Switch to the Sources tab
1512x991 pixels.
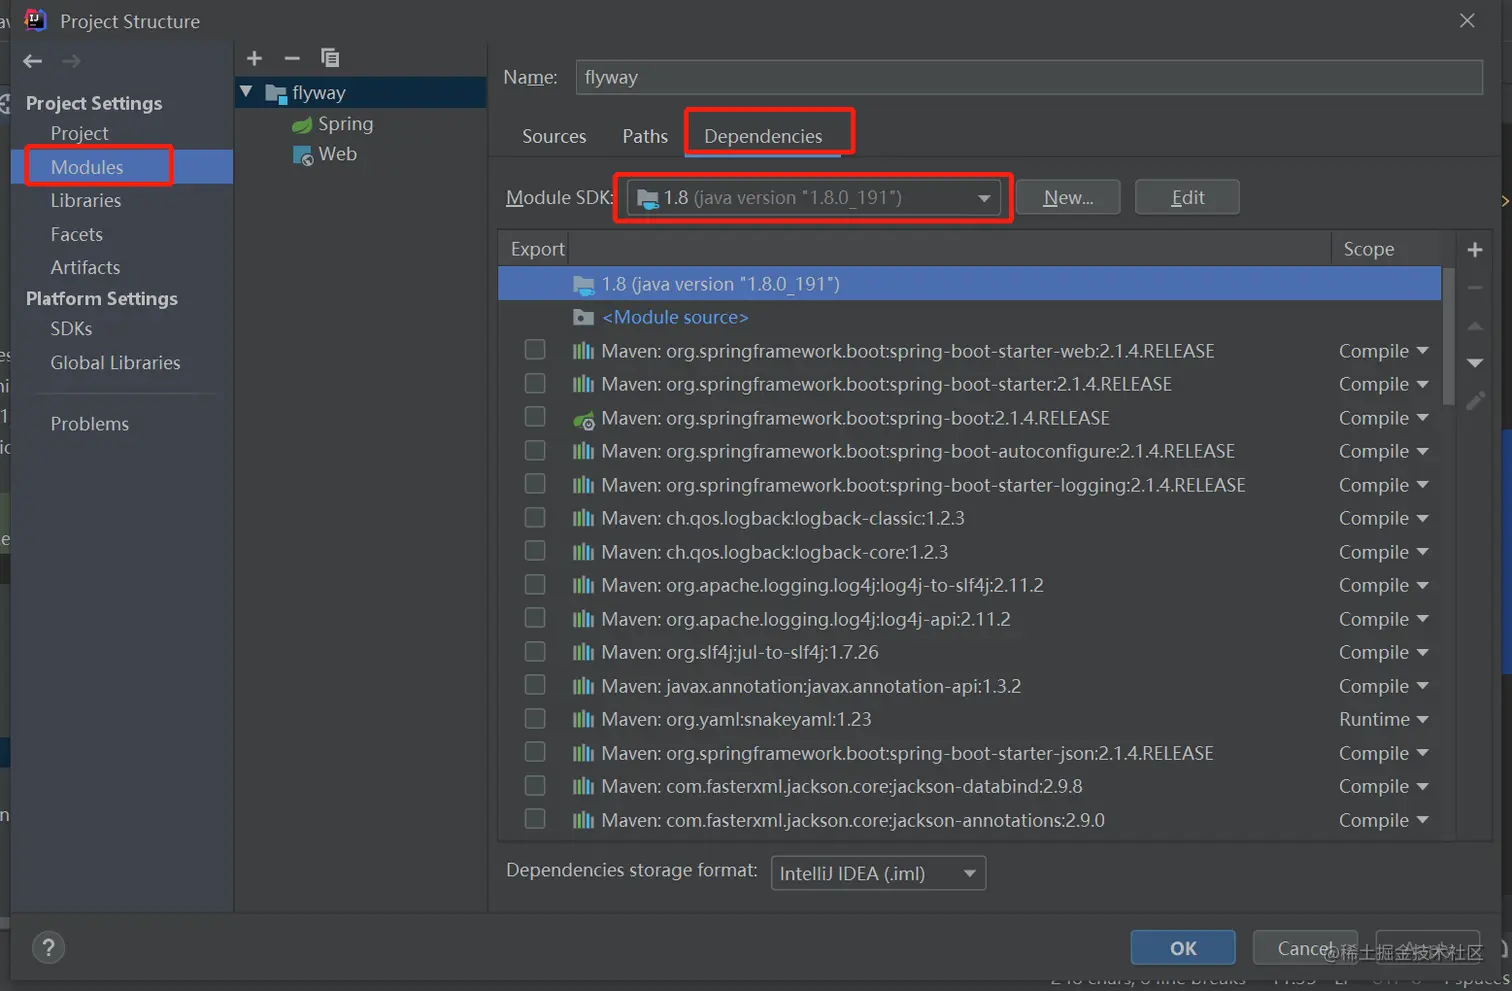[x=554, y=136]
